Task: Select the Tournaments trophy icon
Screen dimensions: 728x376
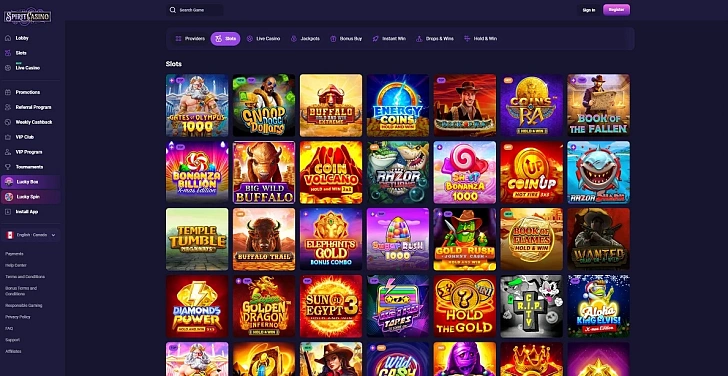Action: coord(7,167)
